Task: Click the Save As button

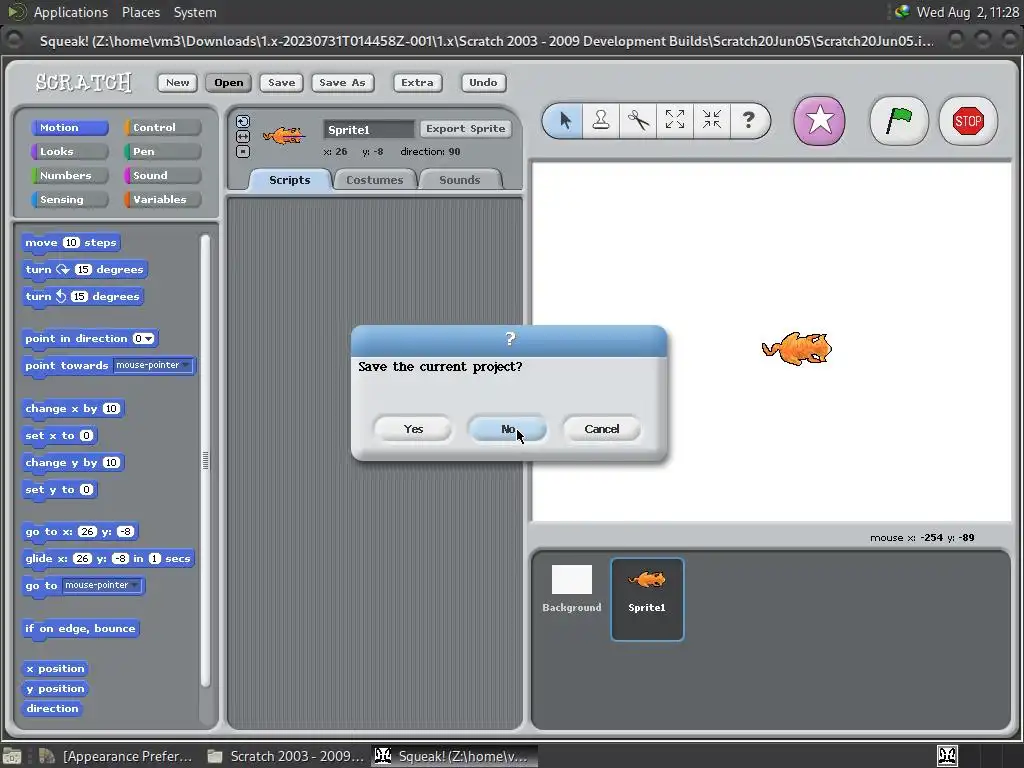Action: 342,82
